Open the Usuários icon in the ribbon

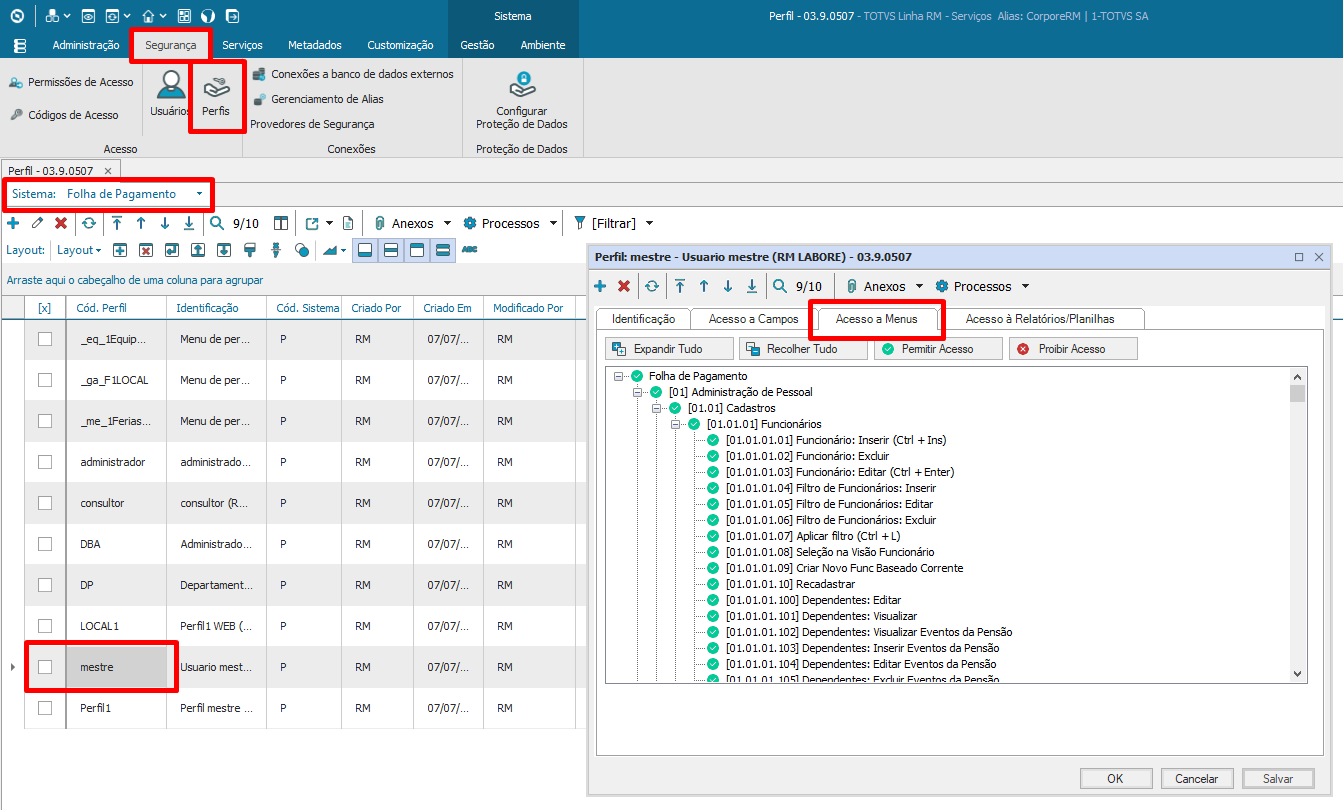point(171,85)
